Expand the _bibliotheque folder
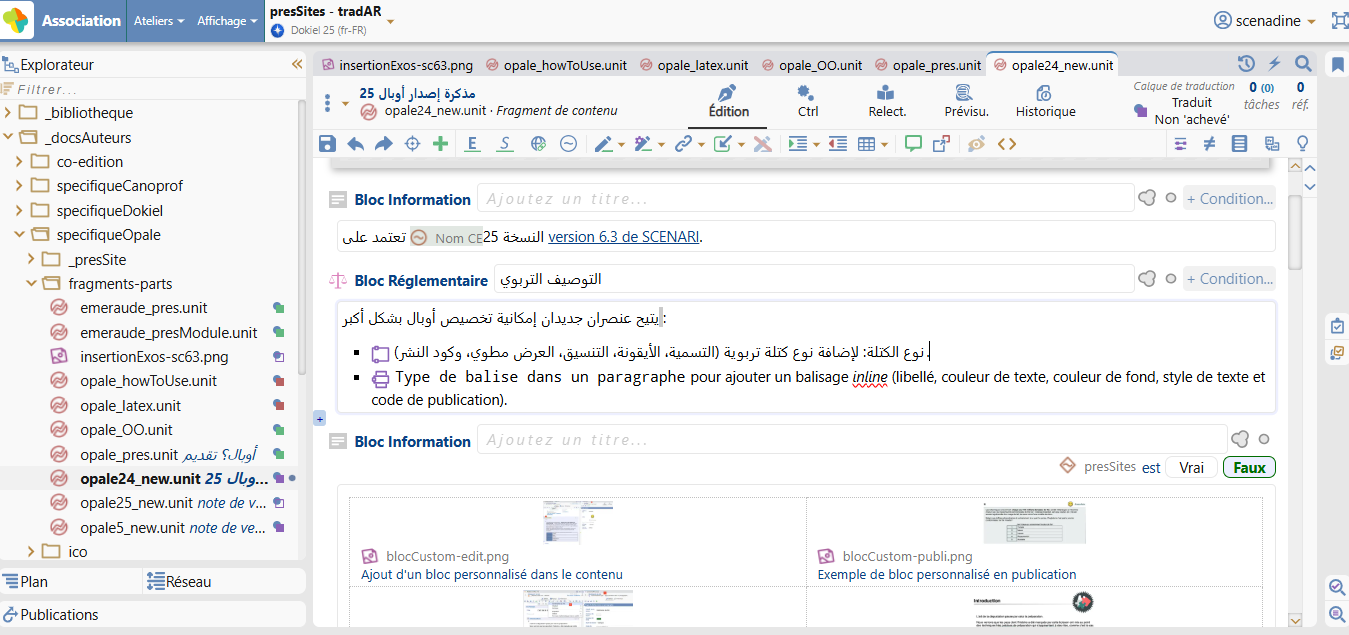Screen dimensions: 1349x635 pos(9,113)
